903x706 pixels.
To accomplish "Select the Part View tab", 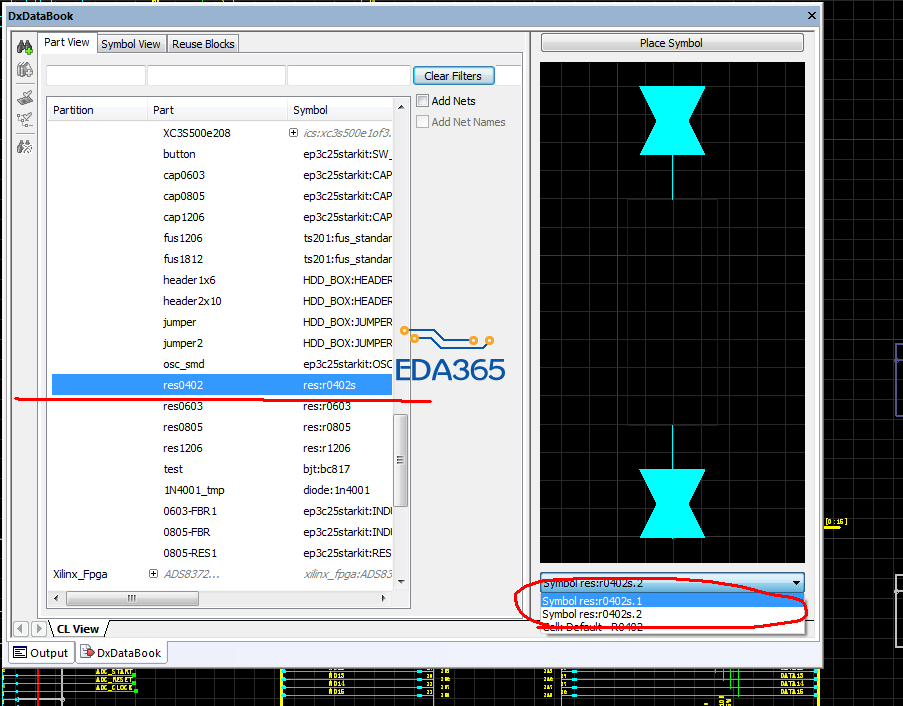I will [x=67, y=43].
